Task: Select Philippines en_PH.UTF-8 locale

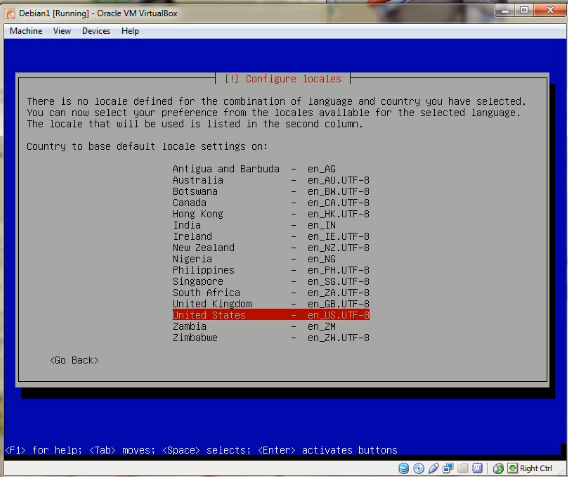Action: (271, 270)
